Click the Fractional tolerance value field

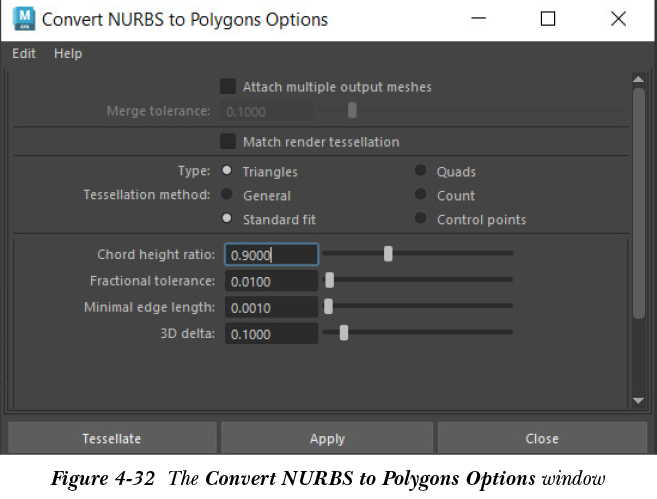tap(271, 281)
